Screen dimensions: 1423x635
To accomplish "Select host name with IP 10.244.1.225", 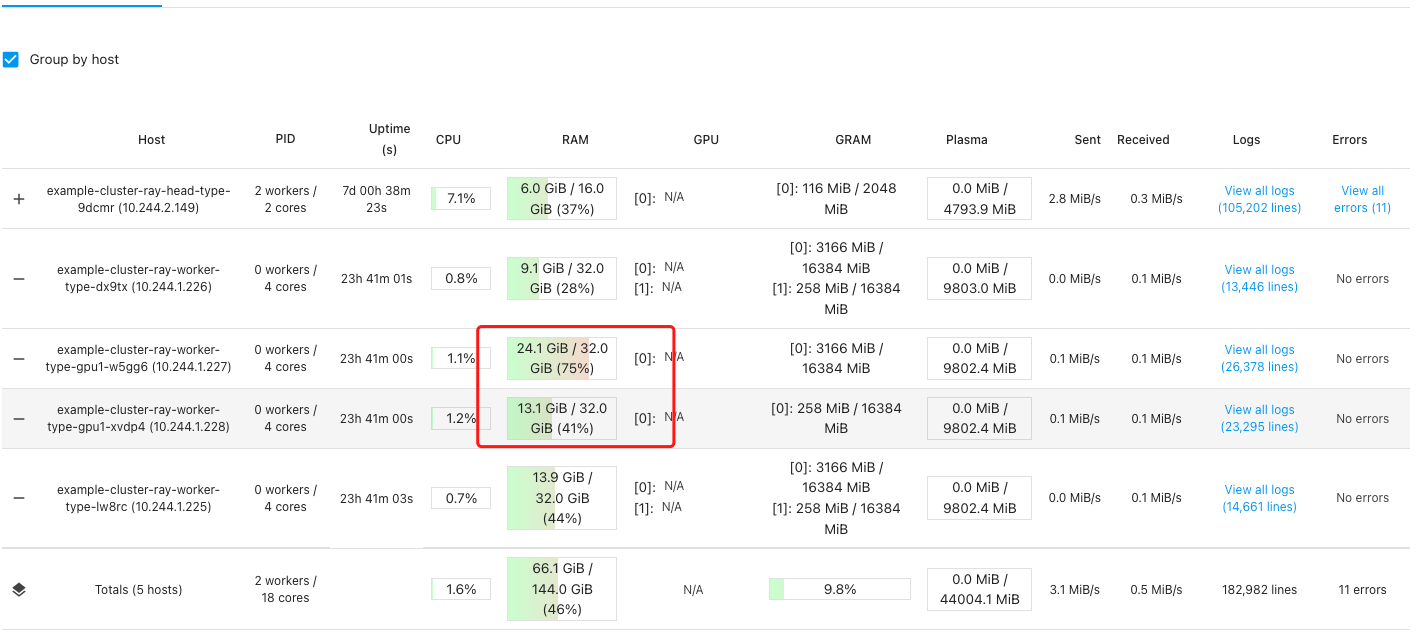I will (x=138, y=498).
